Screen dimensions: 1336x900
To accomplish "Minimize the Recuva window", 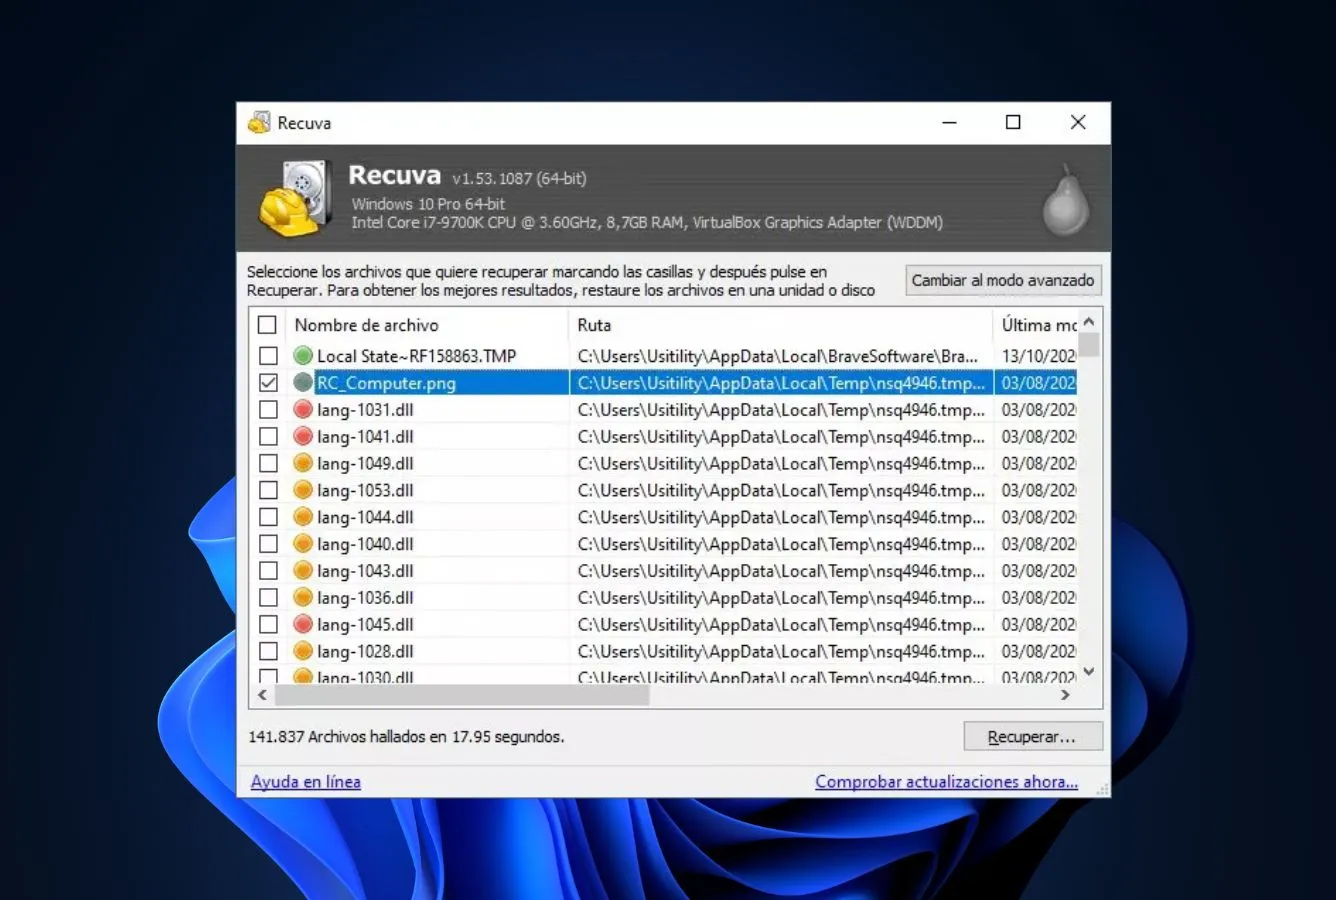I will tap(949, 122).
